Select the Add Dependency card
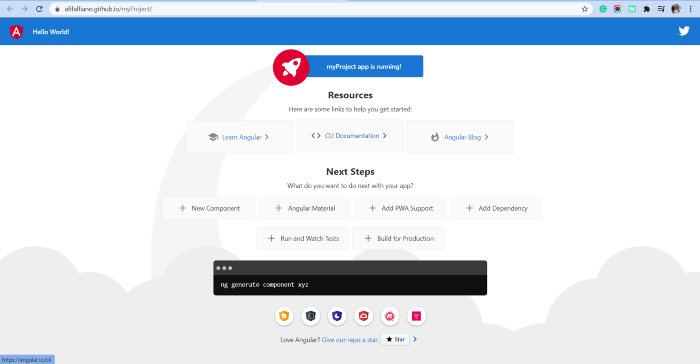Viewport: 700px width, 364px height. pyautogui.click(x=496, y=208)
